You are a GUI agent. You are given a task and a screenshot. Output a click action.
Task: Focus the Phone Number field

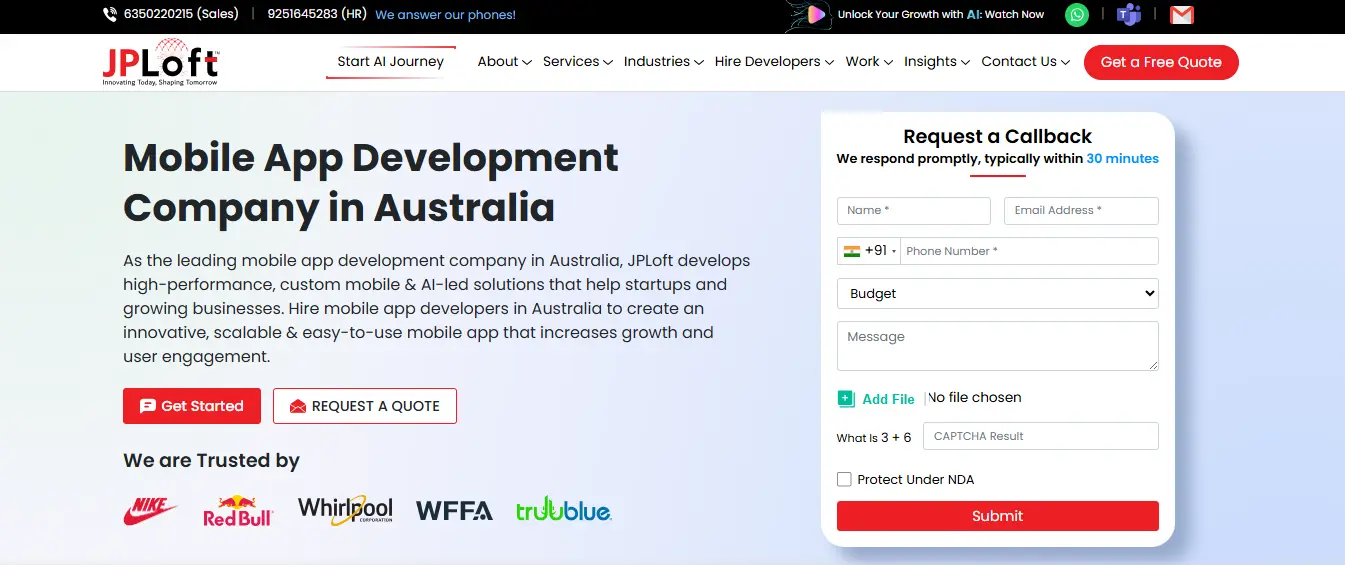tap(1029, 251)
